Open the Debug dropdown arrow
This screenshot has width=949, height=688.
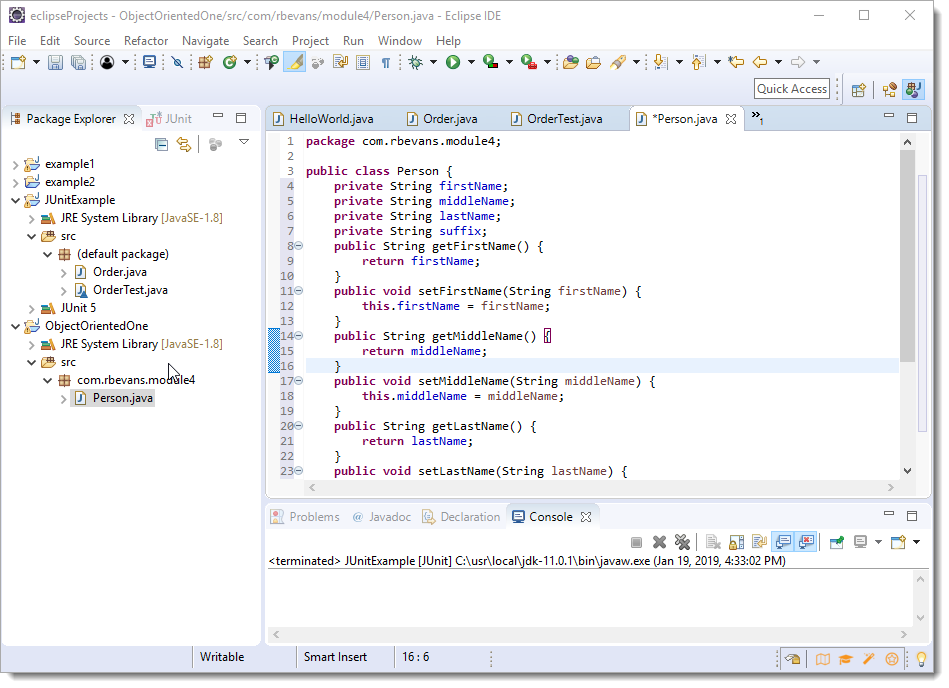433,62
